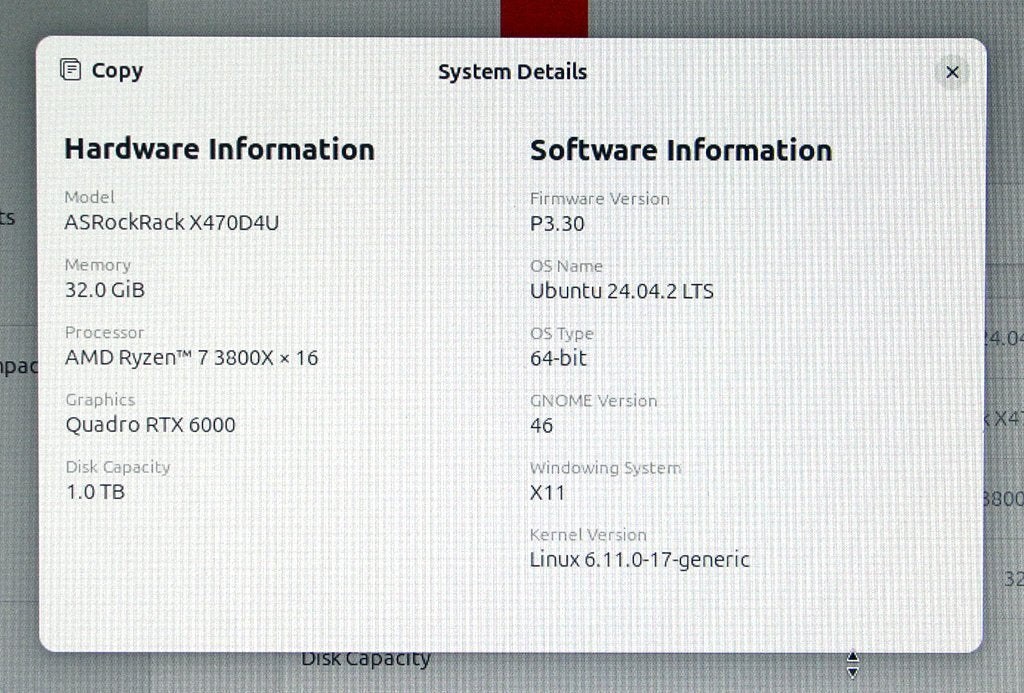Select the windowing system value X11
The width and height of the screenshot is (1024, 693).
(x=547, y=493)
